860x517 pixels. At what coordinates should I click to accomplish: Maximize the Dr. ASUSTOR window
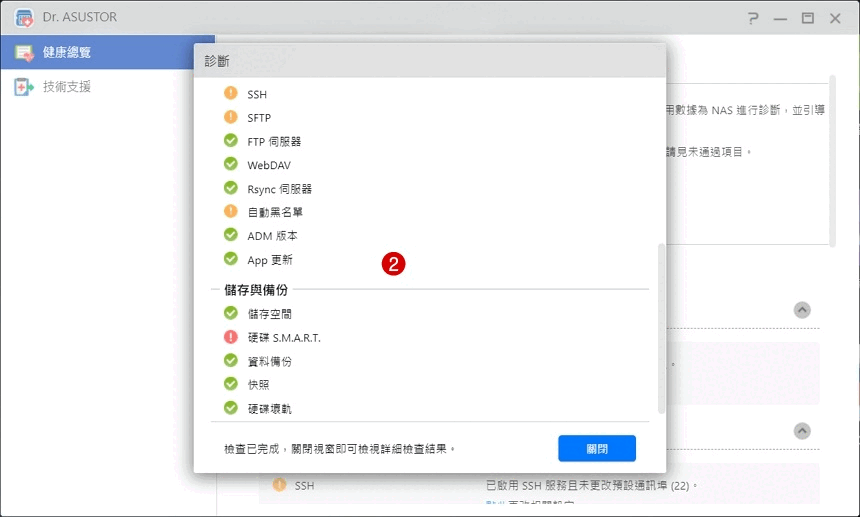pos(807,18)
